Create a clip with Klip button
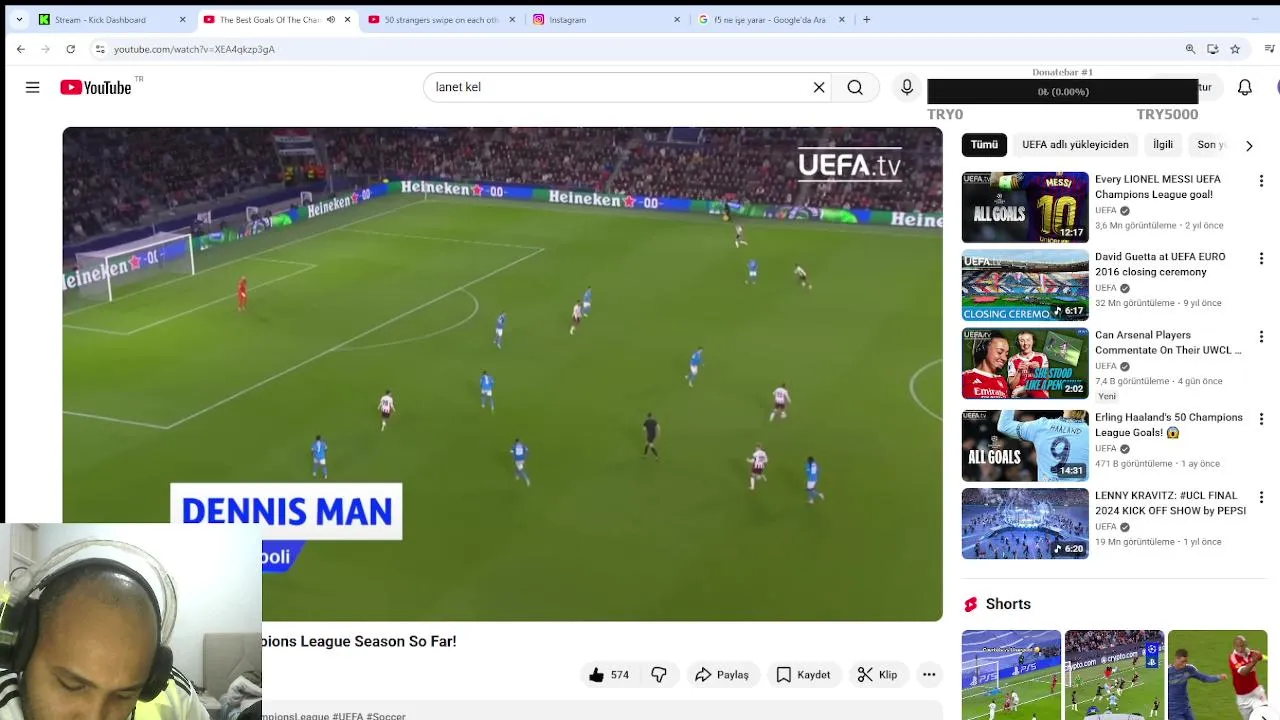Viewport: 1280px width, 720px height. coord(877,675)
